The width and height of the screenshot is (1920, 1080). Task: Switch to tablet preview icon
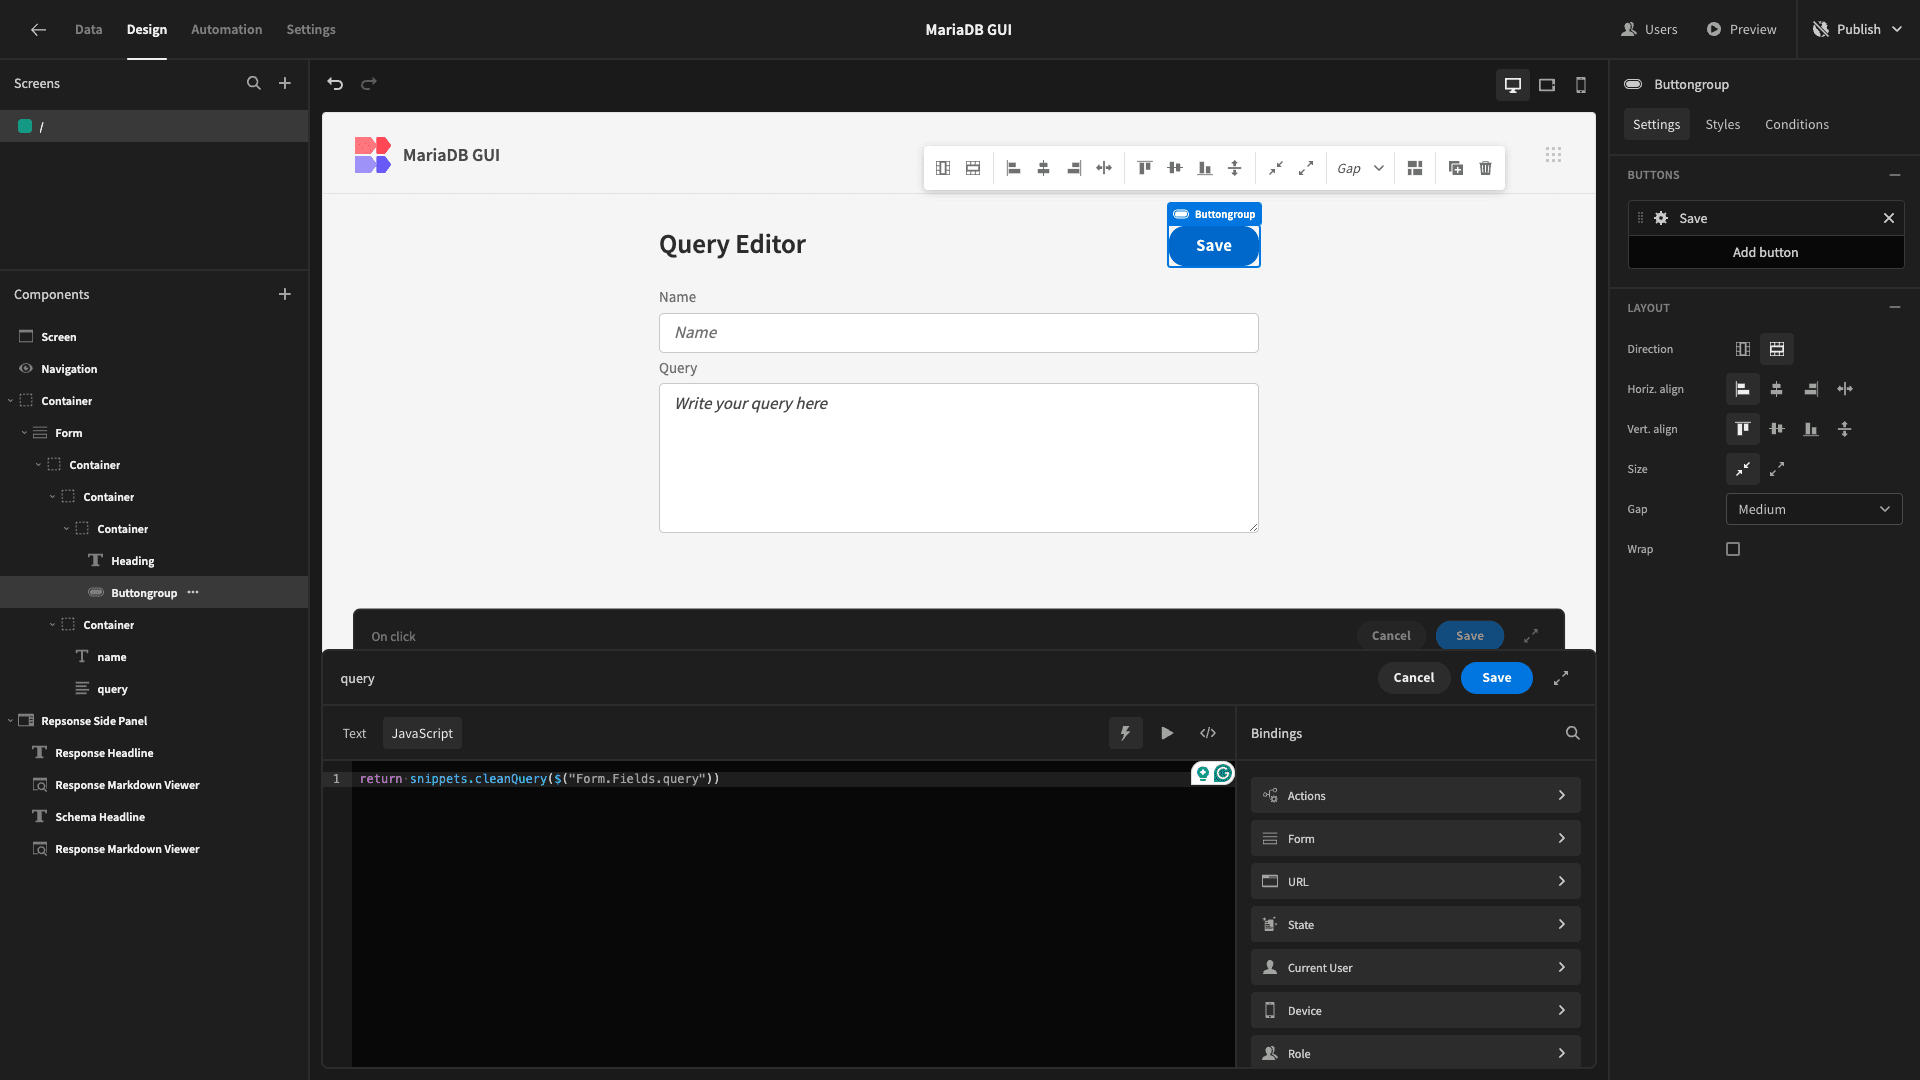(1547, 85)
